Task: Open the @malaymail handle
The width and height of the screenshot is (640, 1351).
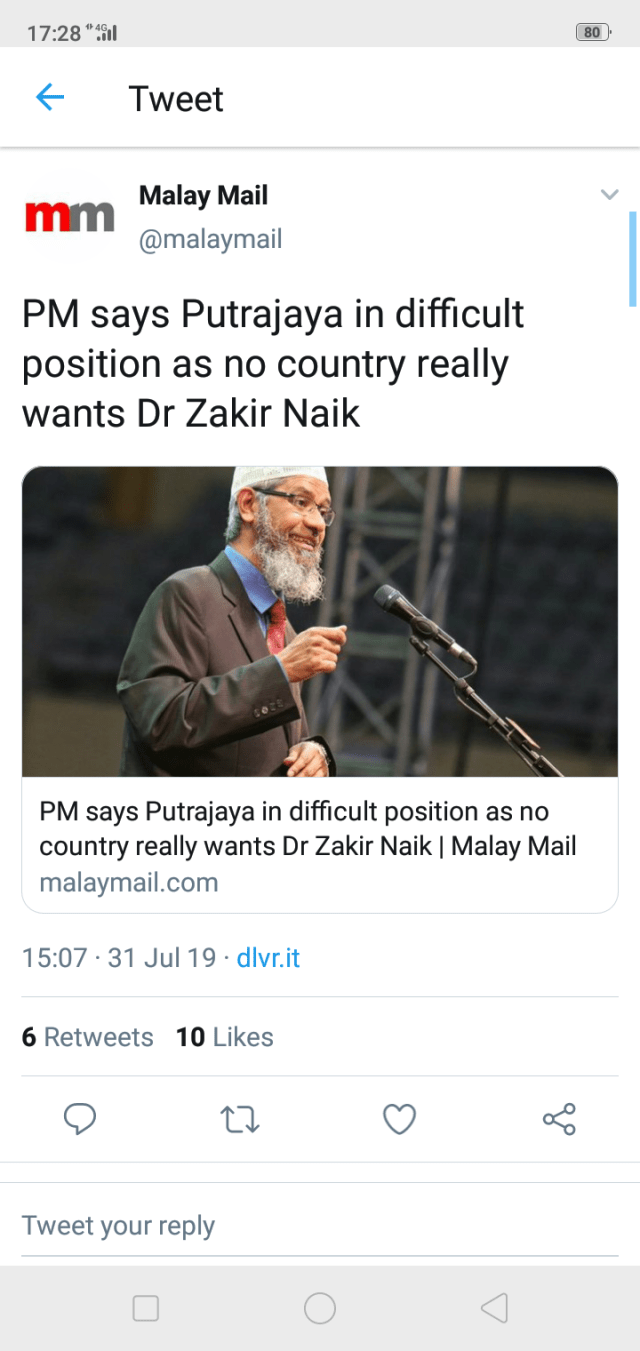Action: [210, 240]
